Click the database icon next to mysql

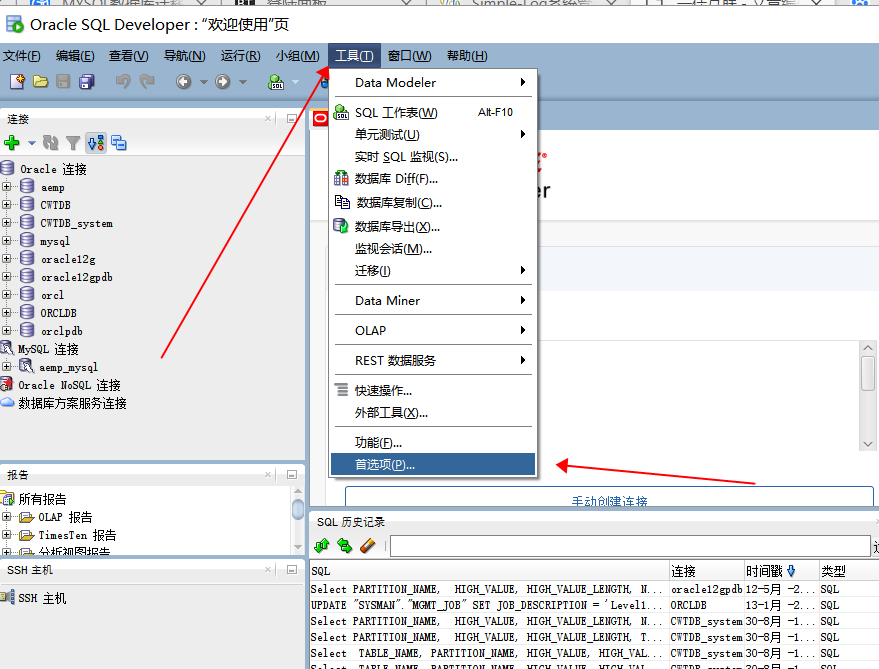(x=27, y=240)
